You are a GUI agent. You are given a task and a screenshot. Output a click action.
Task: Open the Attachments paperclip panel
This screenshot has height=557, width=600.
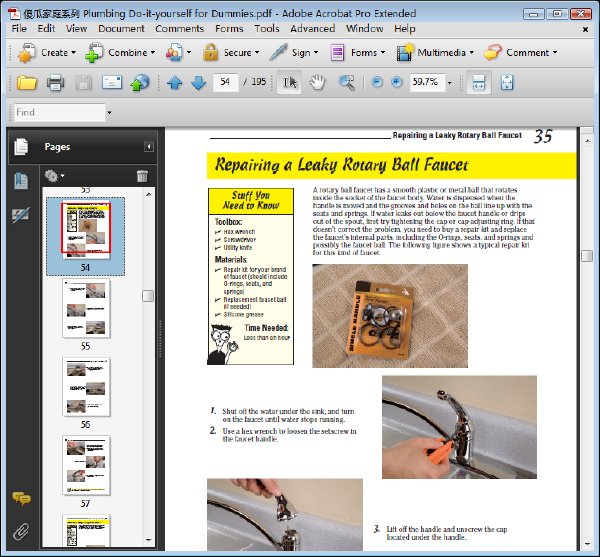pyautogui.click(x=21, y=531)
